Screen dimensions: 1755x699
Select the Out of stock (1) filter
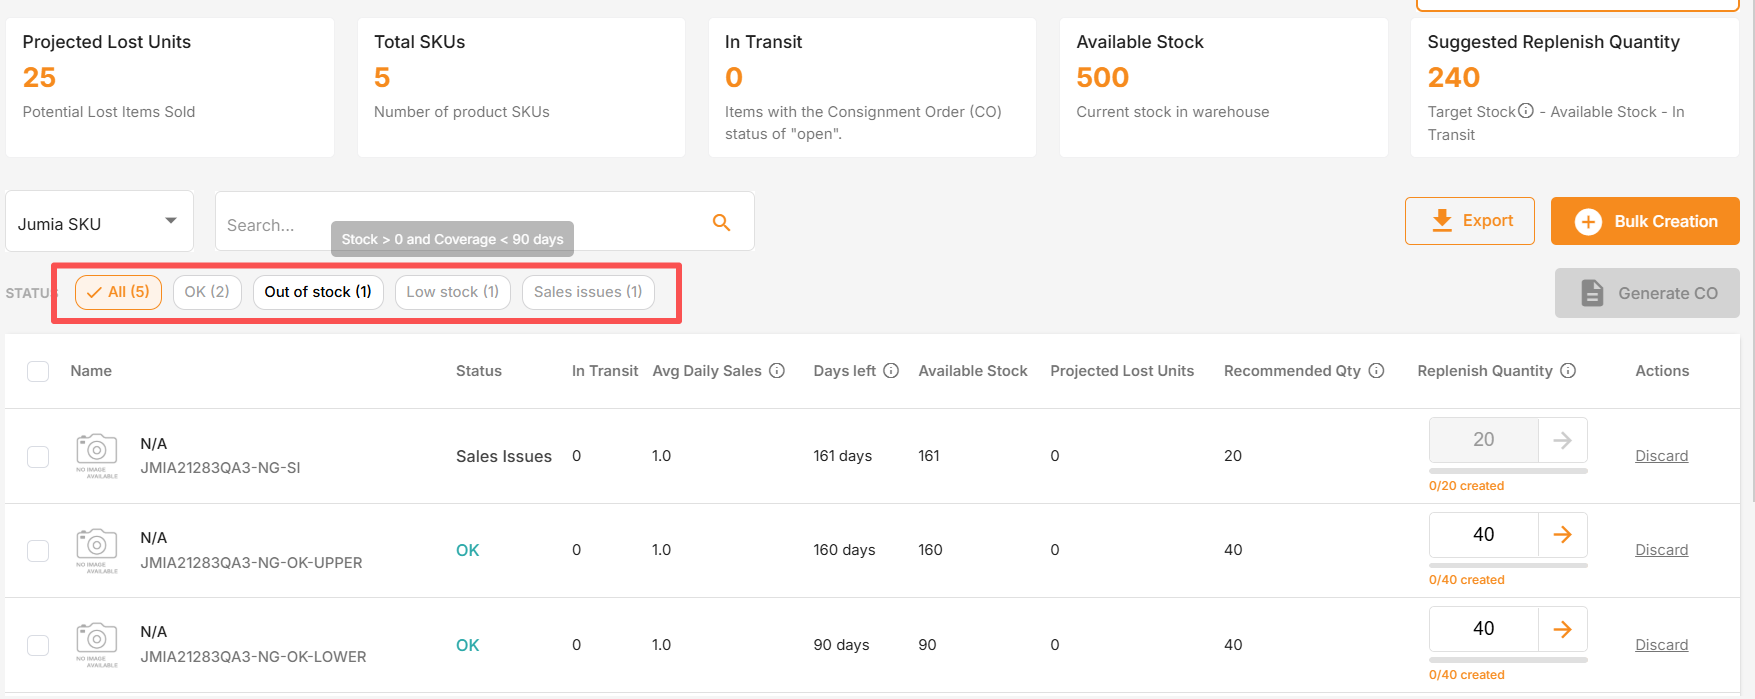[318, 292]
